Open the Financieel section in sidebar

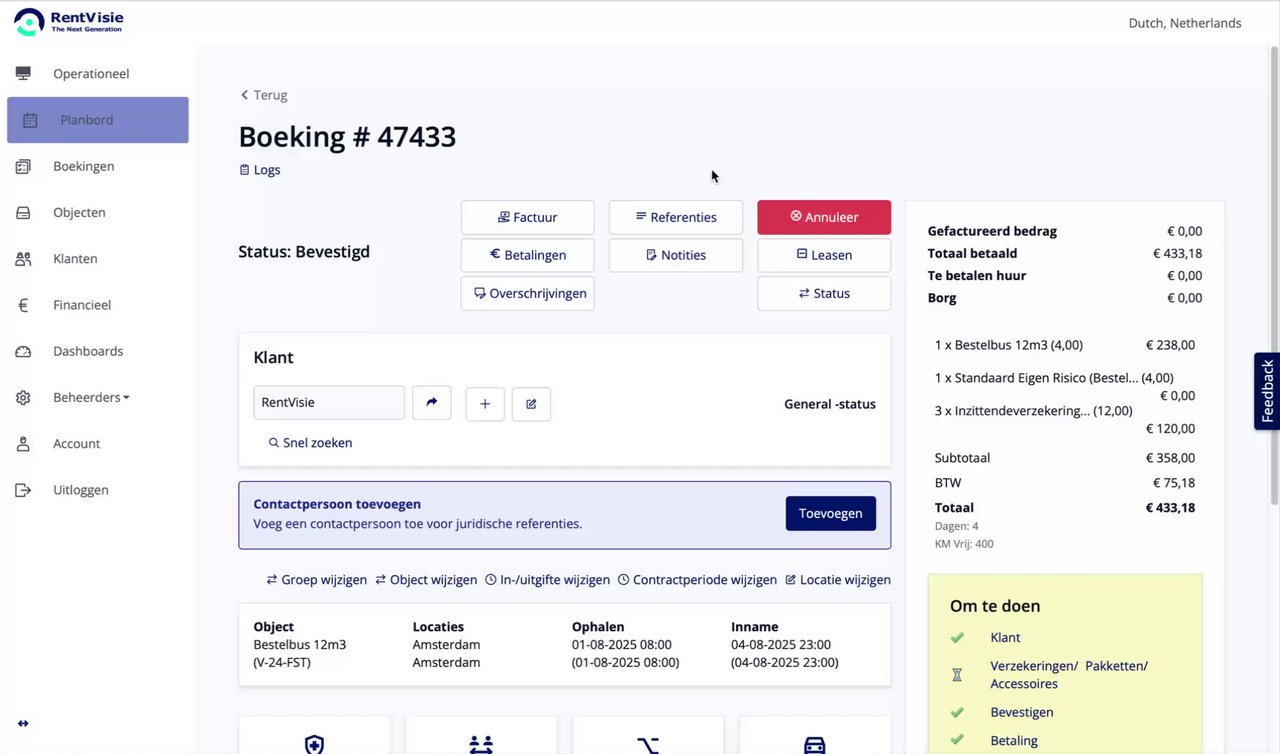pos(82,305)
